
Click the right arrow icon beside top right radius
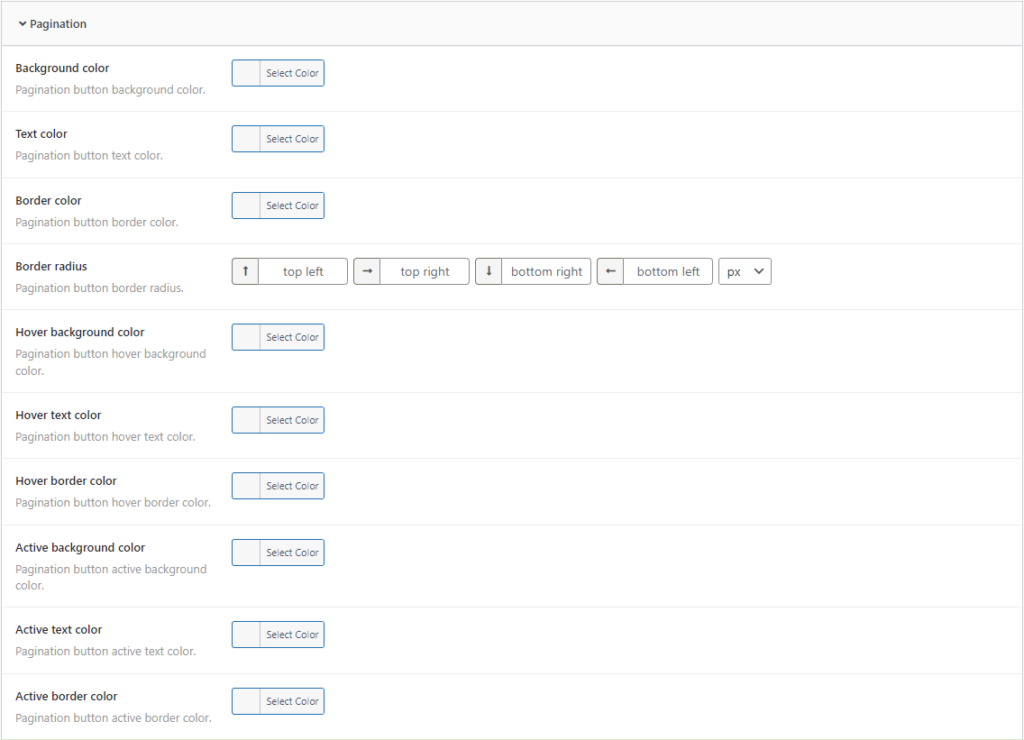[367, 271]
